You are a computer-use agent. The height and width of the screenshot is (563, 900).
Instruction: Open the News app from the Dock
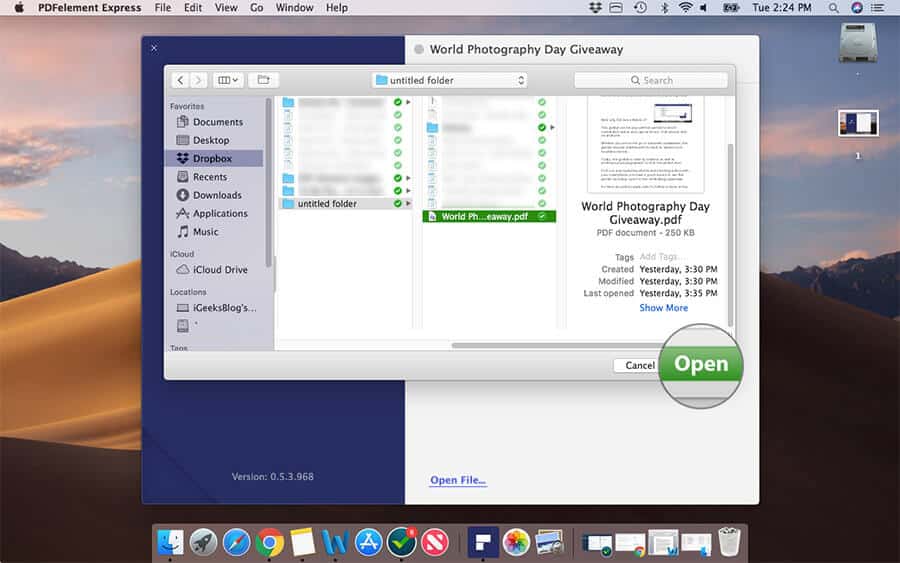click(435, 542)
